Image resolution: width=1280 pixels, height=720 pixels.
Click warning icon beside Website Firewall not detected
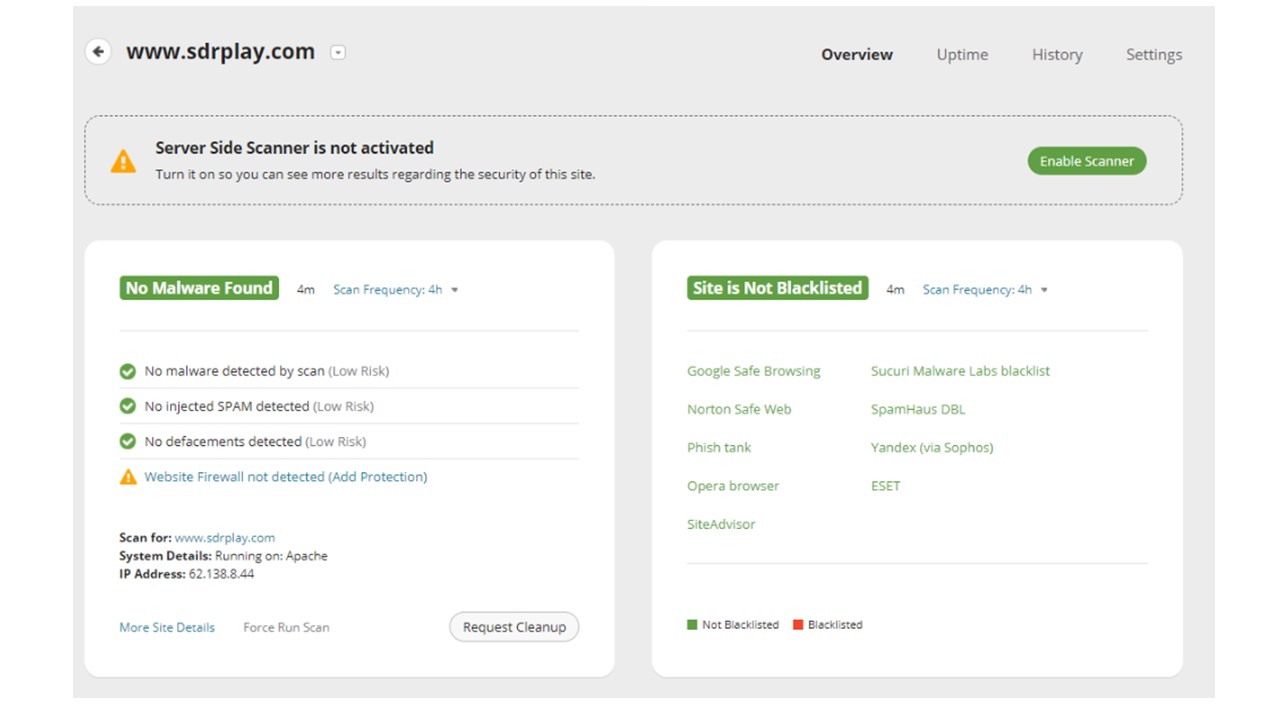click(128, 477)
